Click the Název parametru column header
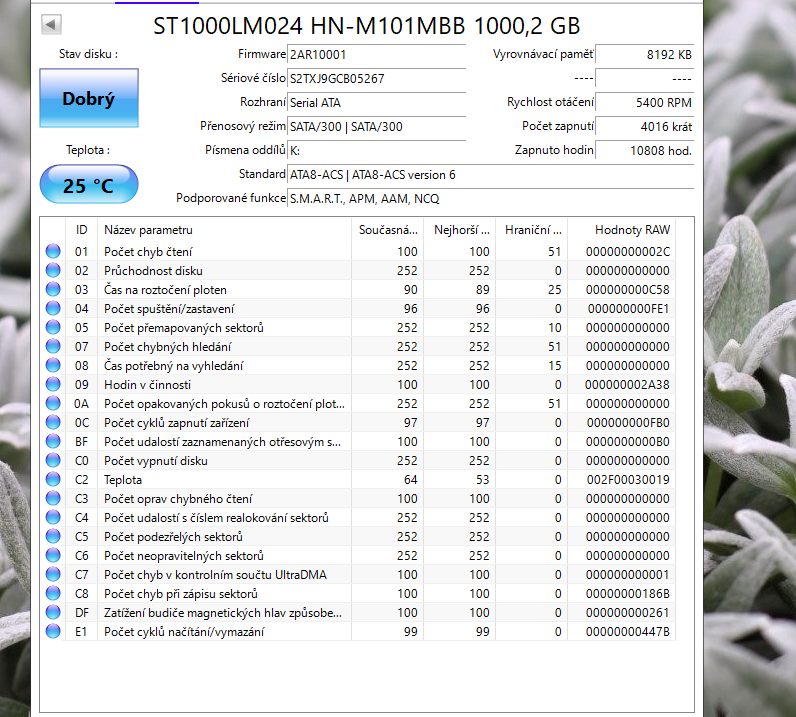This screenshot has width=796, height=717. click(x=224, y=230)
